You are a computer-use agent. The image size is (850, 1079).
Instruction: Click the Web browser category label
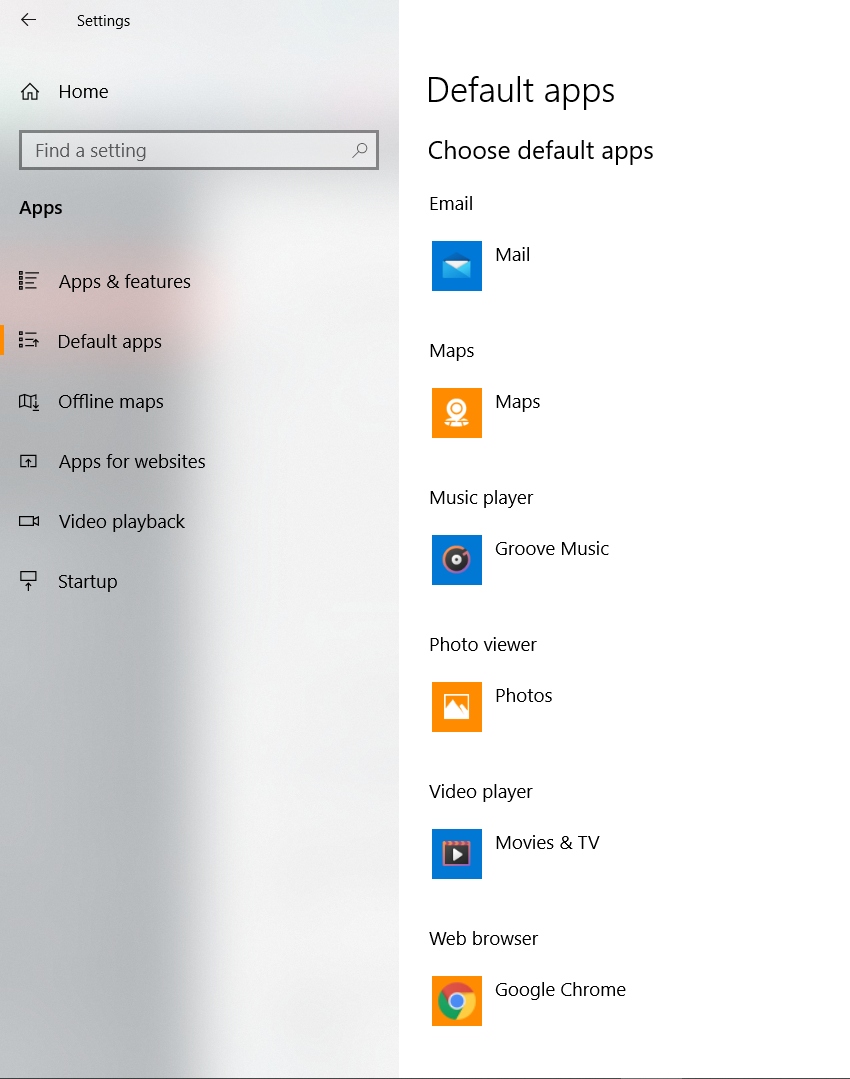pos(483,939)
